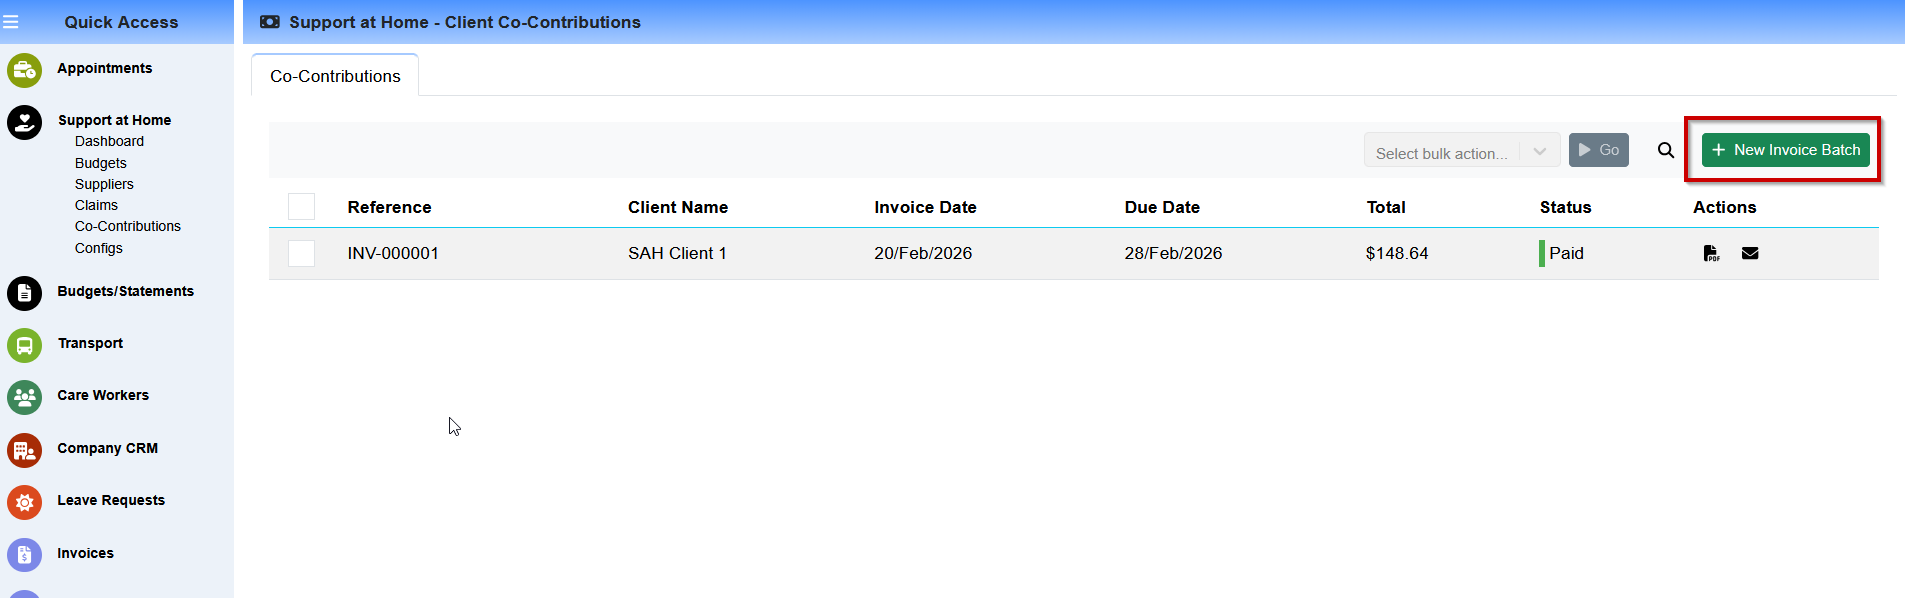1907x598 pixels.
Task: Go to Budgets in sidebar submenu
Action: pos(100,163)
